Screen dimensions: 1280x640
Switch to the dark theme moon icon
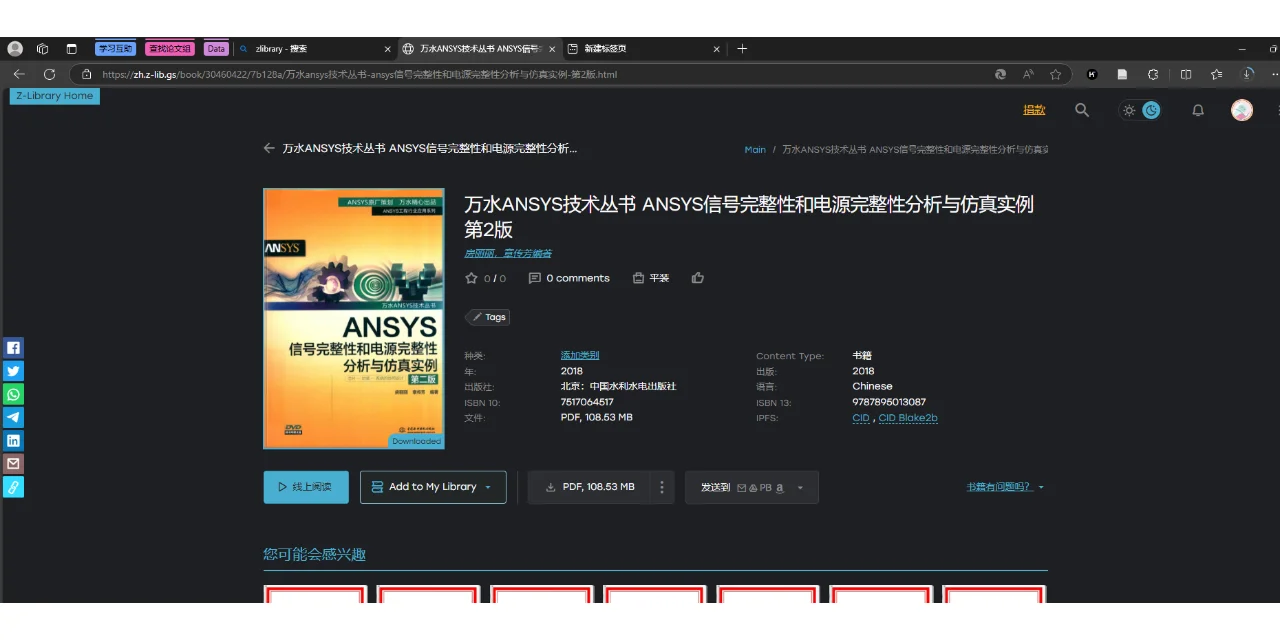(x=1151, y=110)
